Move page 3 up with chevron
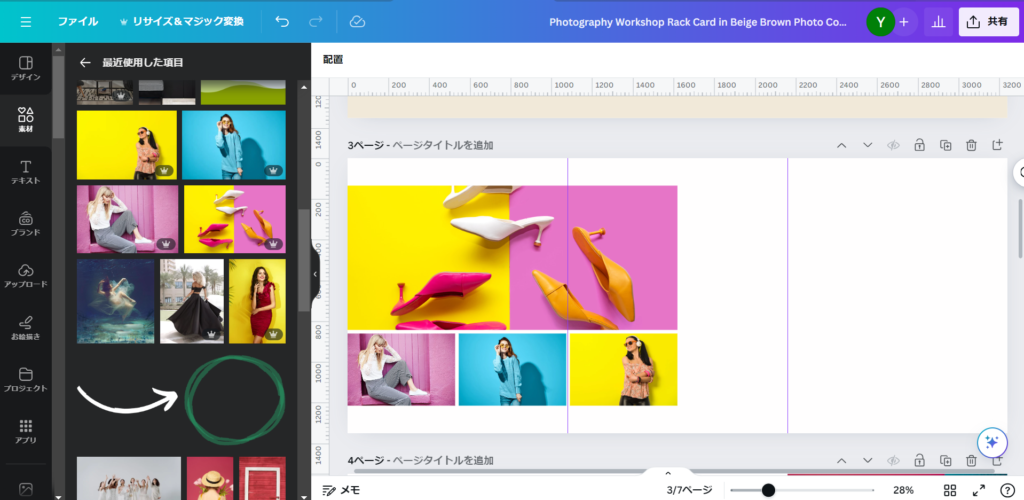1024x500 pixels. click(x=841, y=145)
